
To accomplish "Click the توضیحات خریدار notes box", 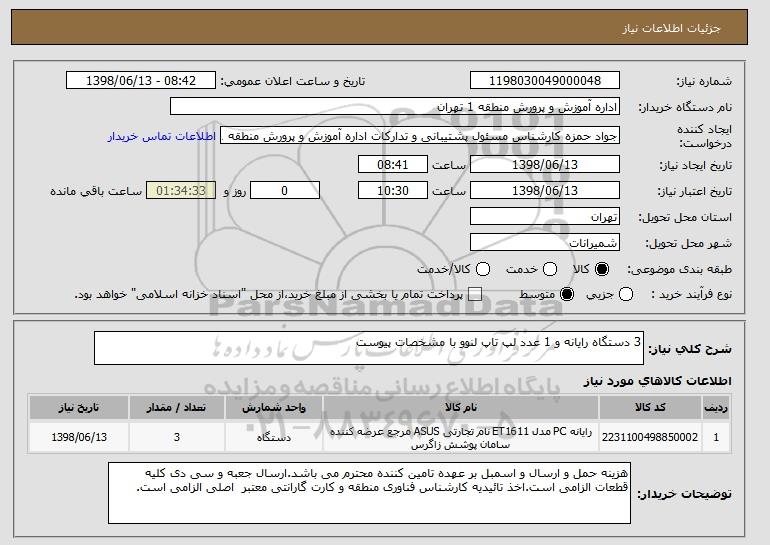I will pyautogui.click(x=369, y=493).
